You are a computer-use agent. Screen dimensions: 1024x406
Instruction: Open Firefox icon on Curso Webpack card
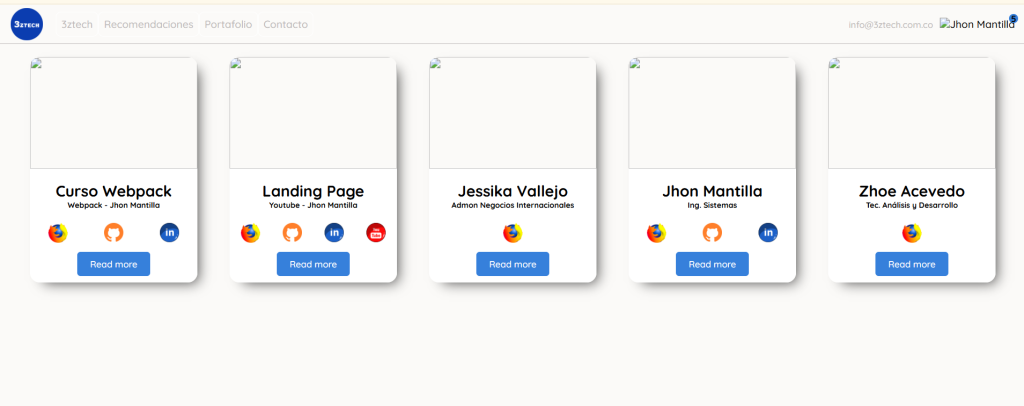(x=58, y=233)
